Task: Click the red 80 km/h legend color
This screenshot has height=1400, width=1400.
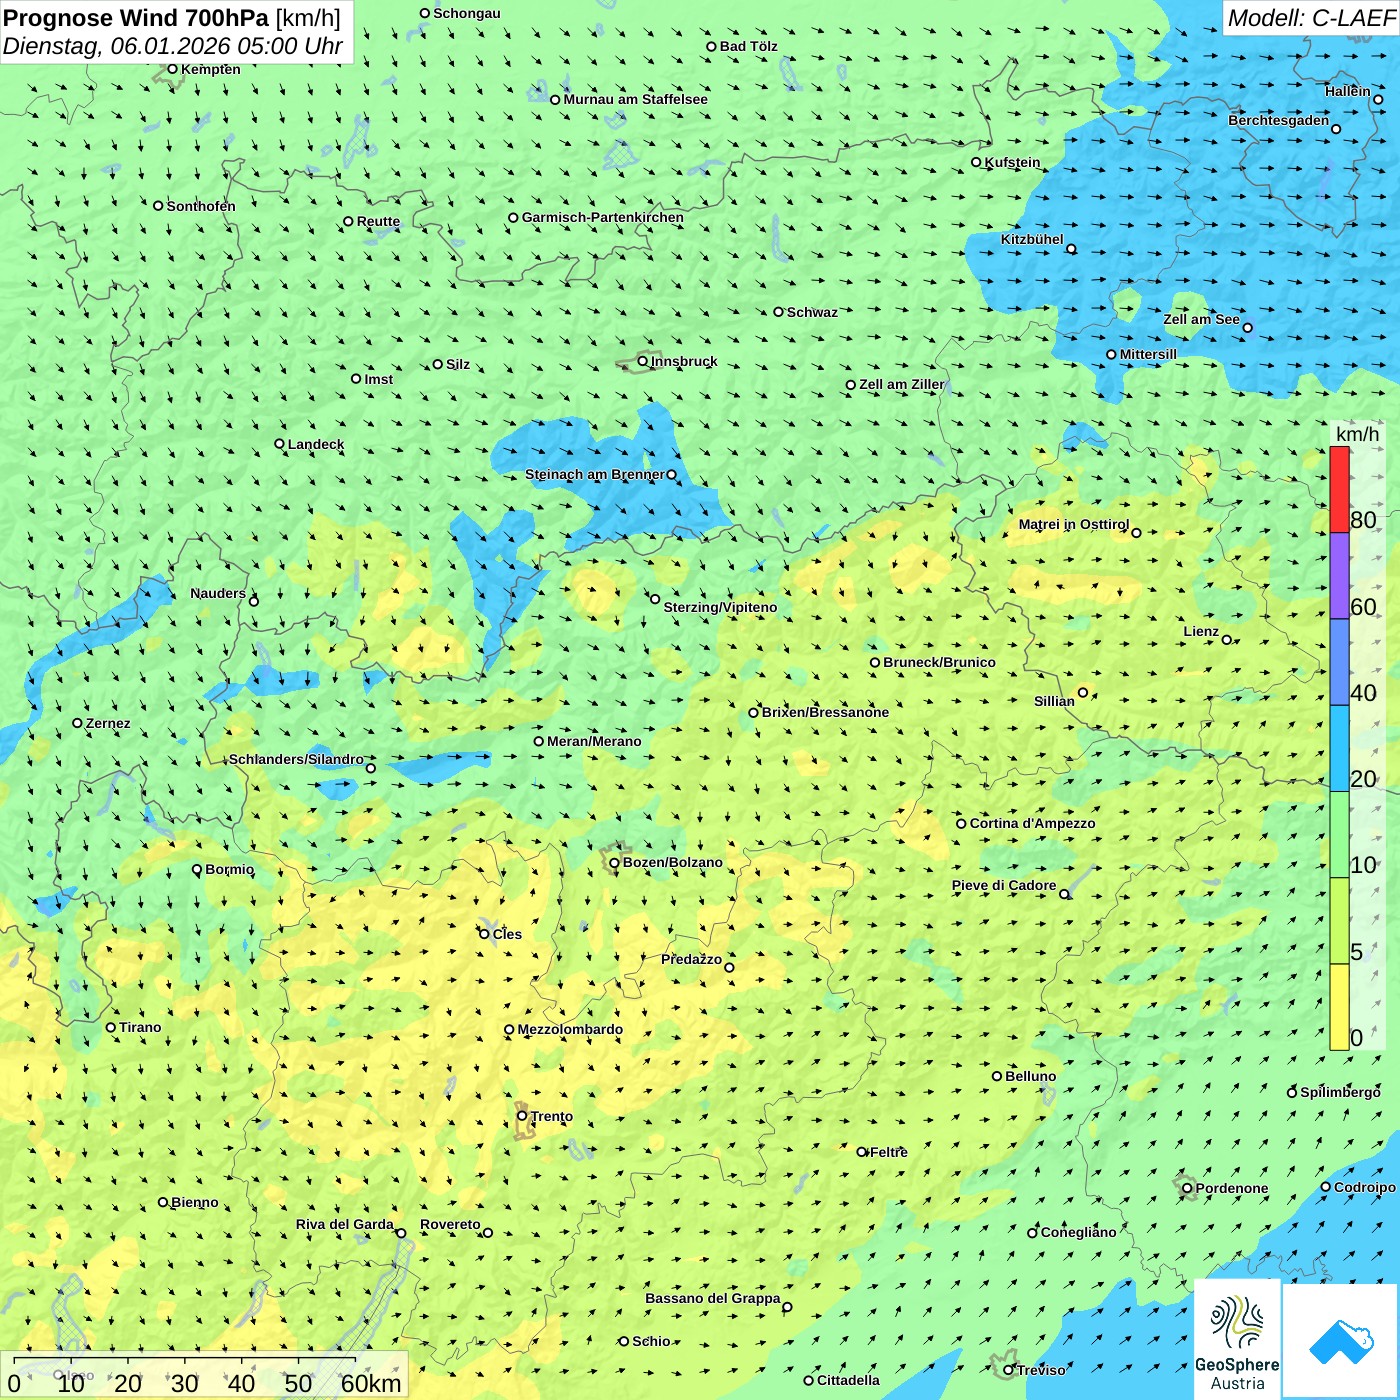Action: click(1339, 490)
